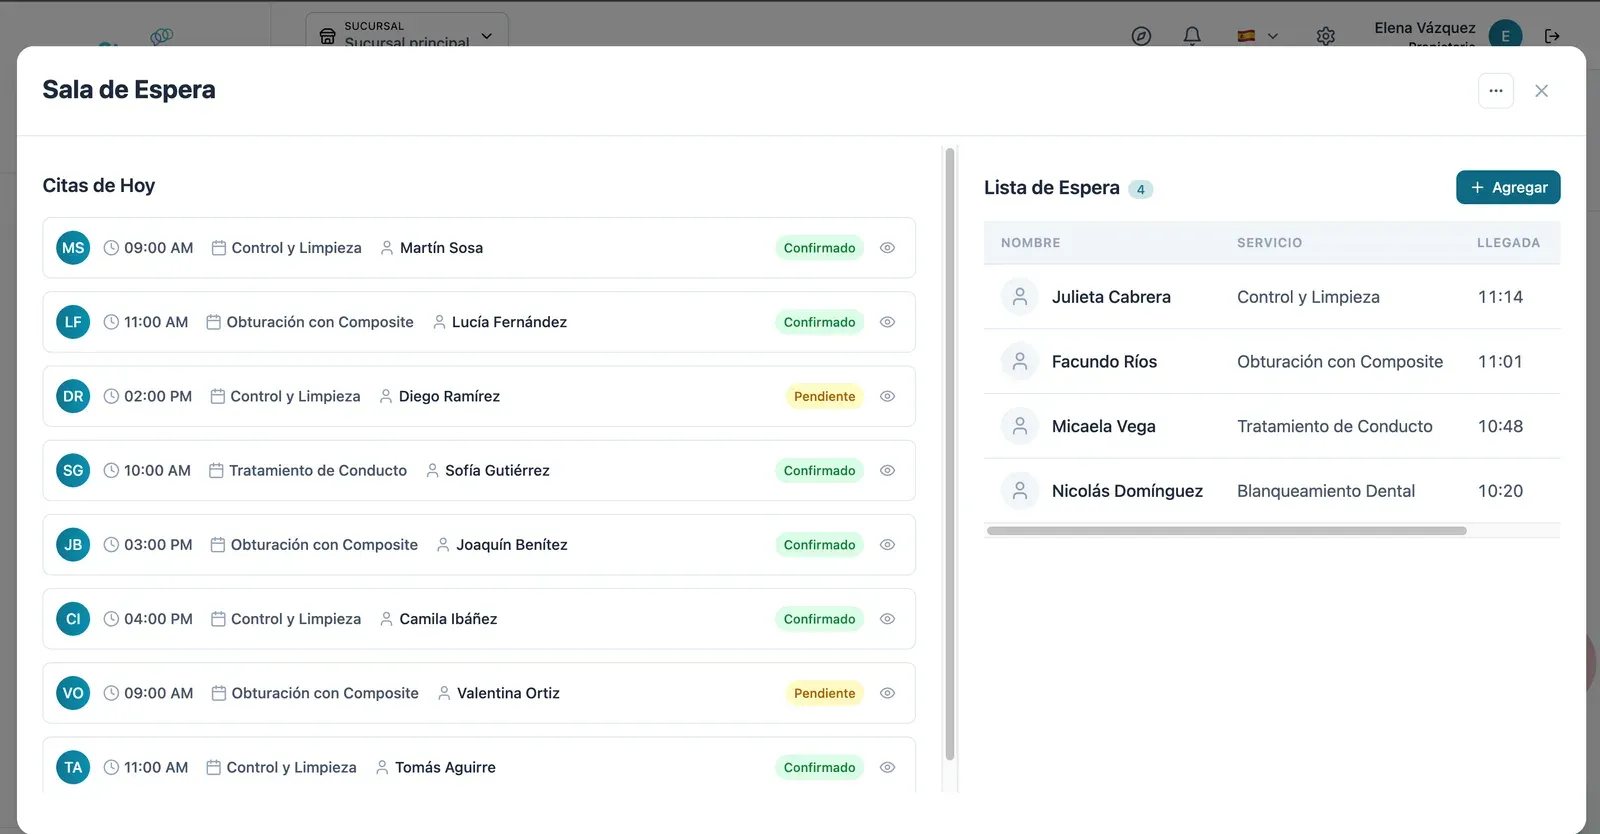This screenshot has height=834, width=1600.
Task: Click the horizontal scrollbar under Lista de Espera
Action: pos(1226,531)
